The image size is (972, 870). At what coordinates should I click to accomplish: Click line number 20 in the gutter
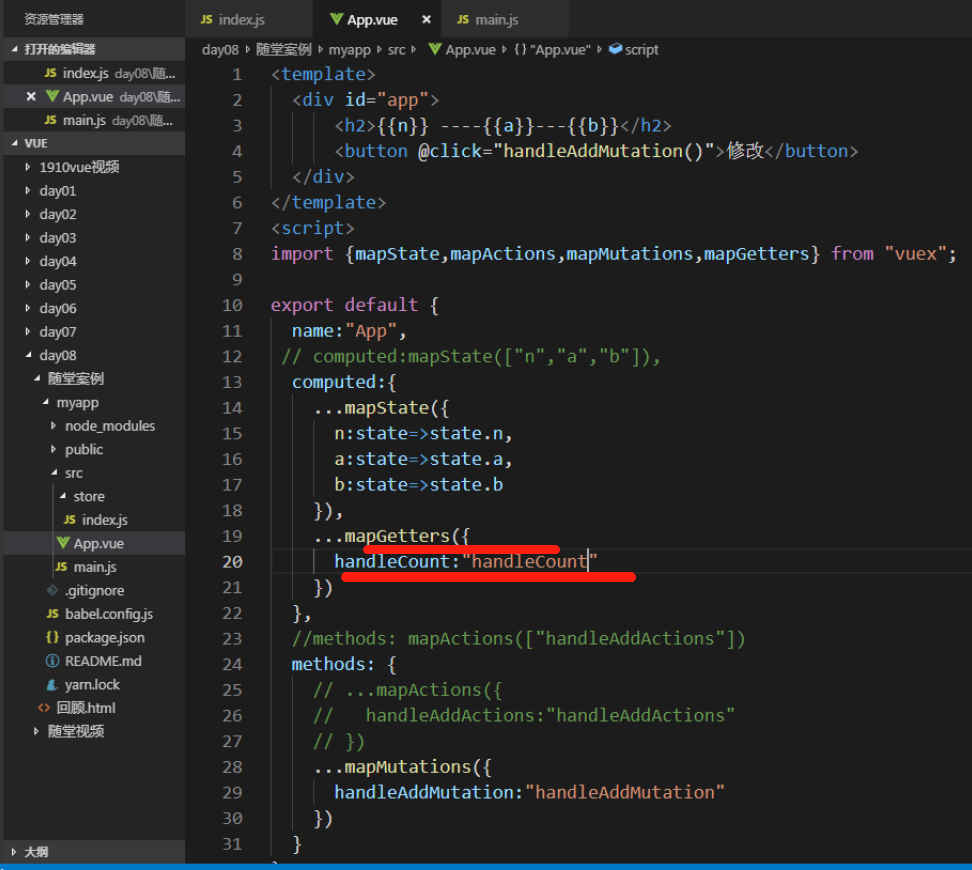232,562
